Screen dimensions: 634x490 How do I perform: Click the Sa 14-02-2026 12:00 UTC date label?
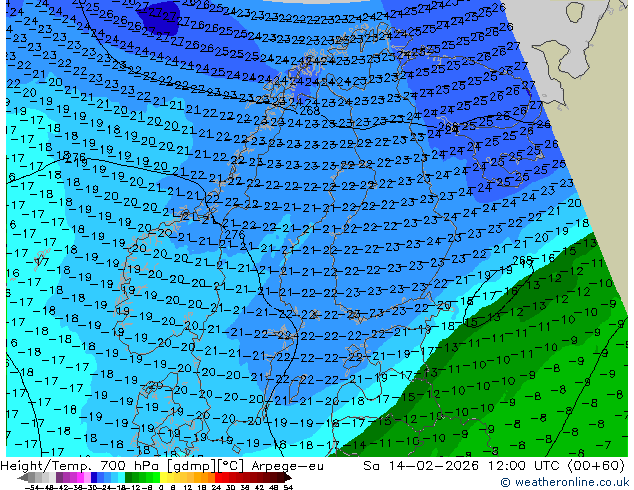click(x=463, y=466)
